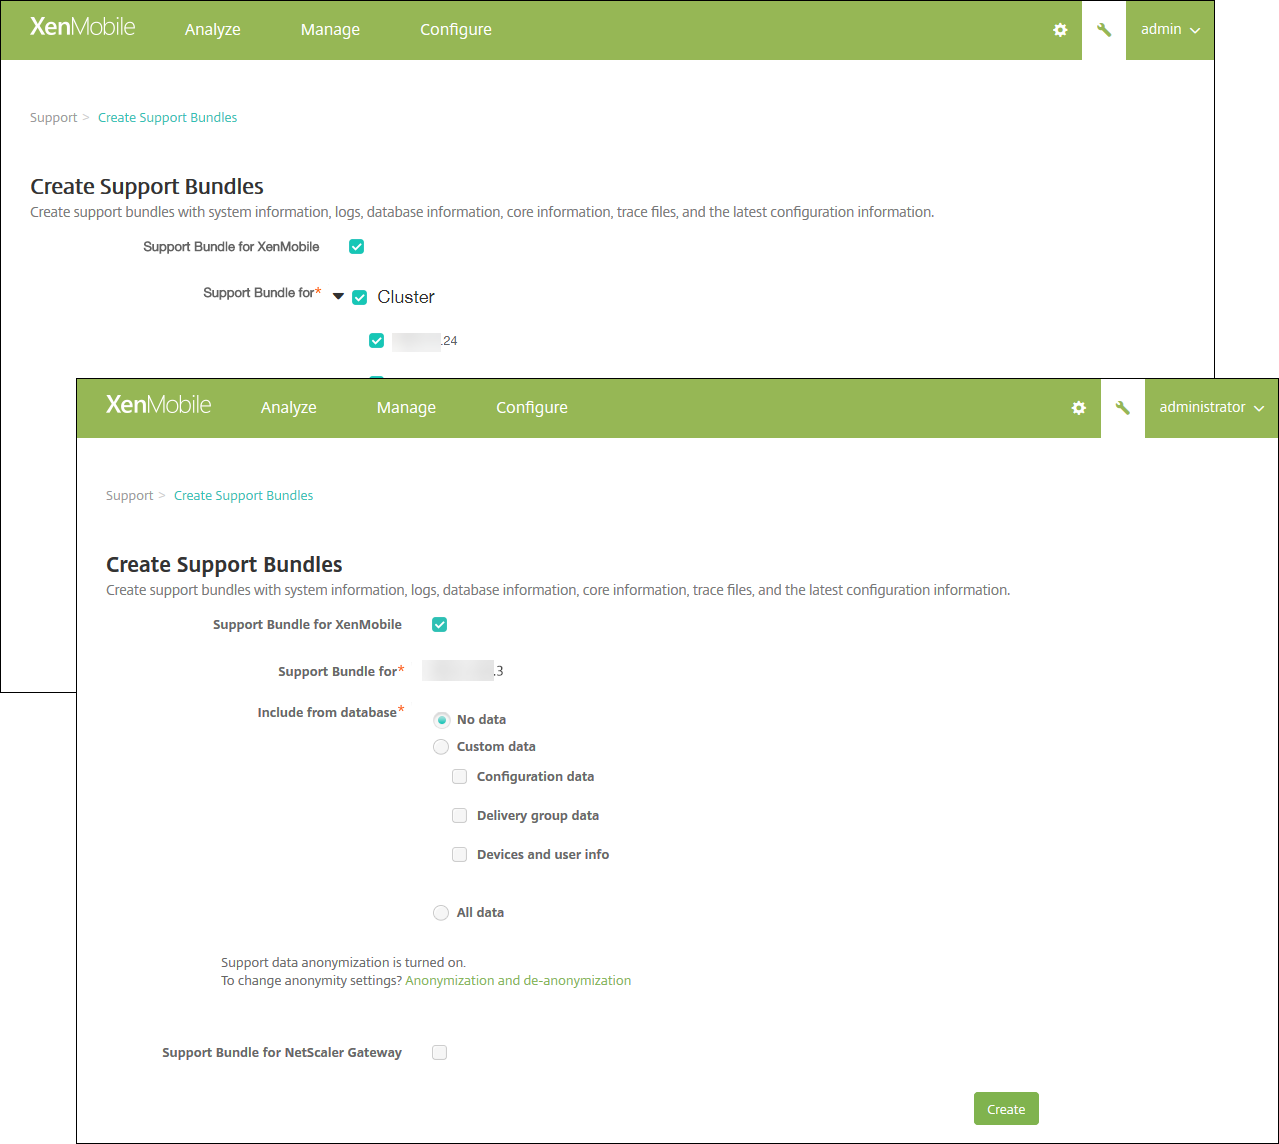Select the All data radio button
Viewport: 1279px width, 1144px height.
441,913
